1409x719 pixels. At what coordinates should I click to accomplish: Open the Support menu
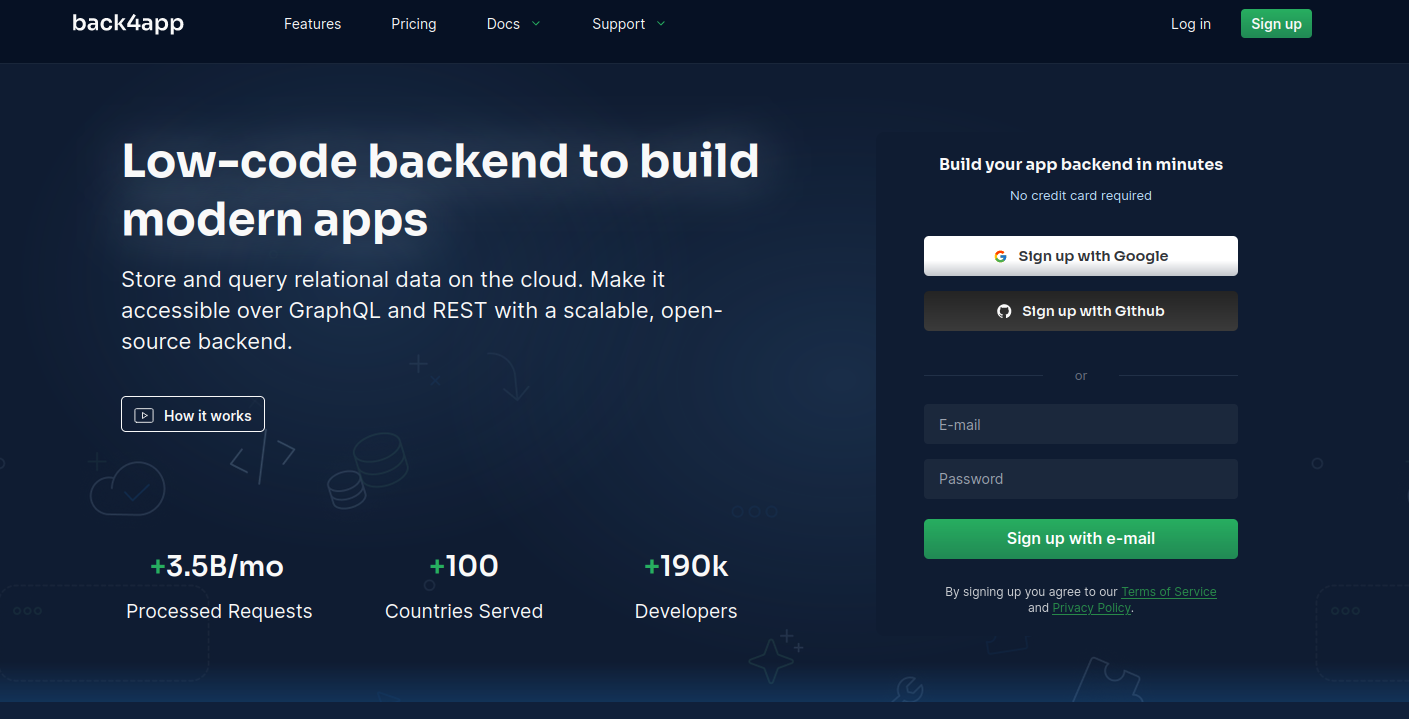click(619, 23)
